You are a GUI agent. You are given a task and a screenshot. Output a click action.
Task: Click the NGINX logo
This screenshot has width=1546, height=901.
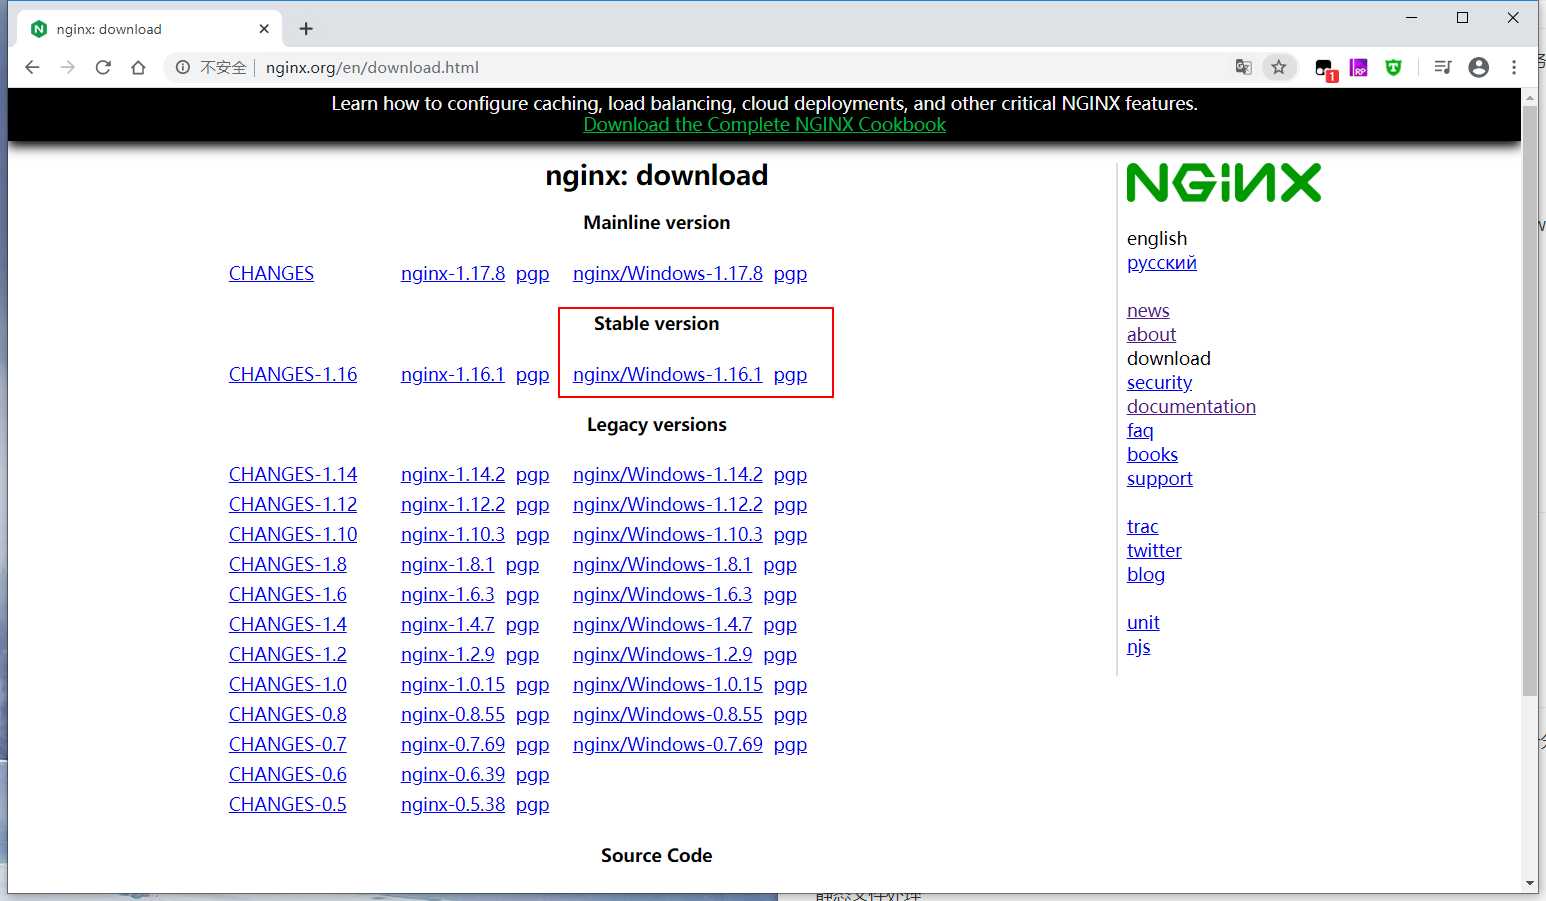tap(1223, 183)
